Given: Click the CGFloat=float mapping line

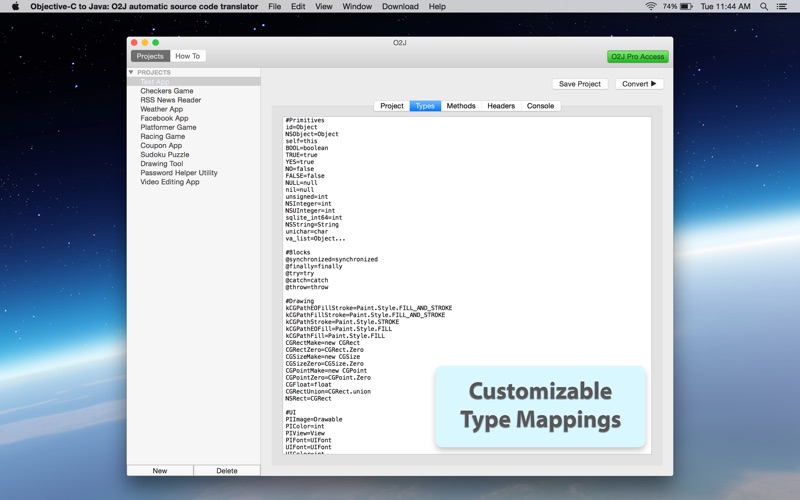Looking at the screenshot, I should pyautogui.click(x=308, y=385).
